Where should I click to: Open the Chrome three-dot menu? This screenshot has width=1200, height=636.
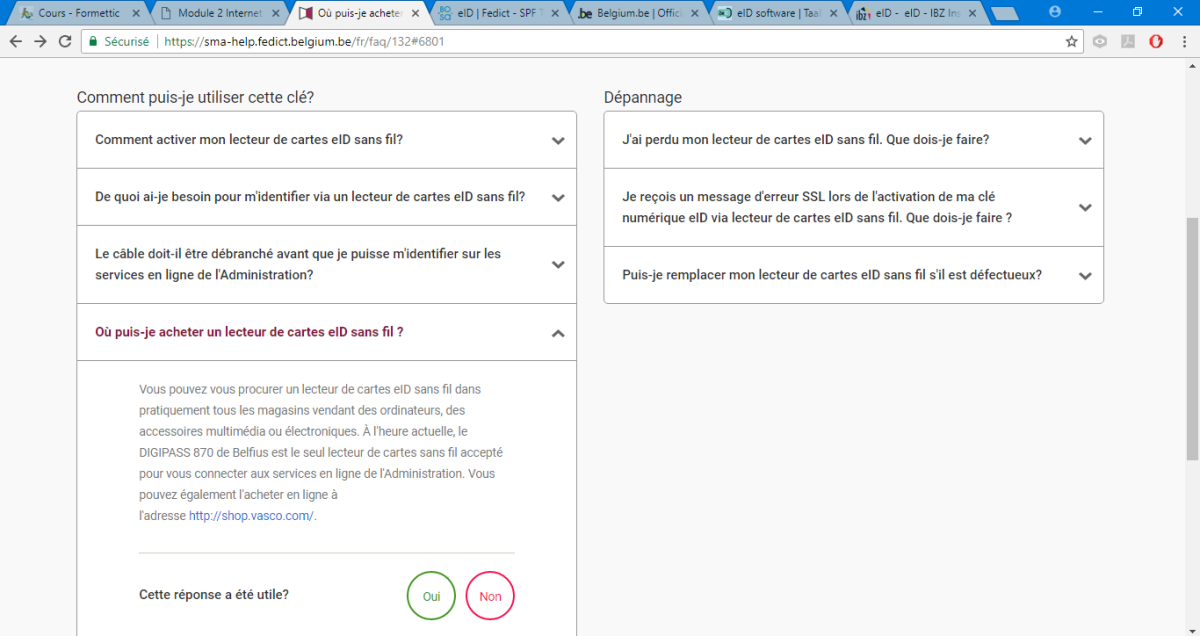1184,42
